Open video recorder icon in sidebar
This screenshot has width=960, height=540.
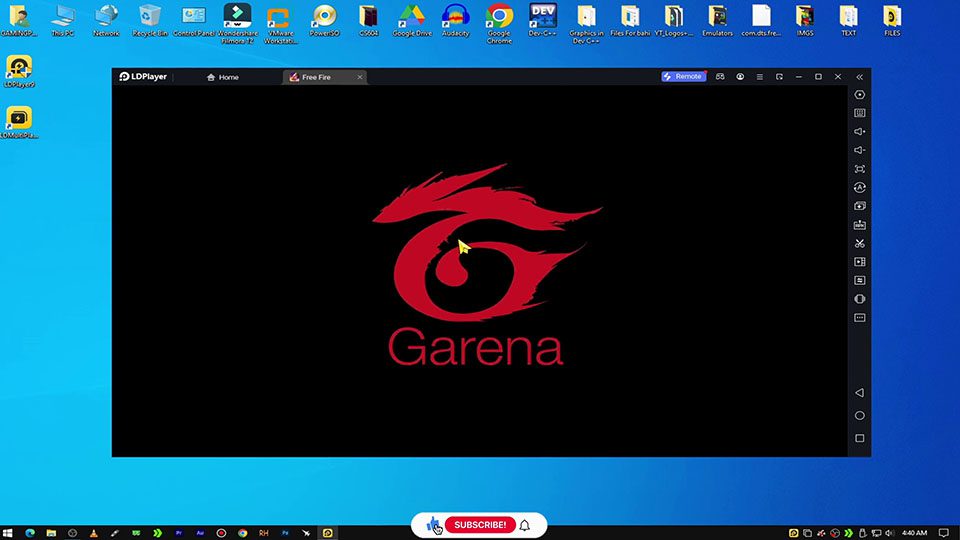860,262
